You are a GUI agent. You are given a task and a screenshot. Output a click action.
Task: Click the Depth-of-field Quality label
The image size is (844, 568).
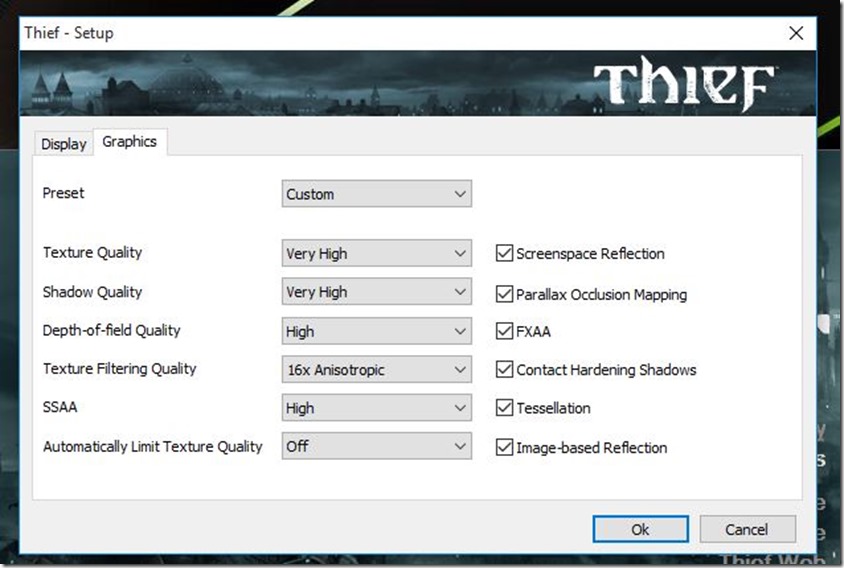pos(111,330)
